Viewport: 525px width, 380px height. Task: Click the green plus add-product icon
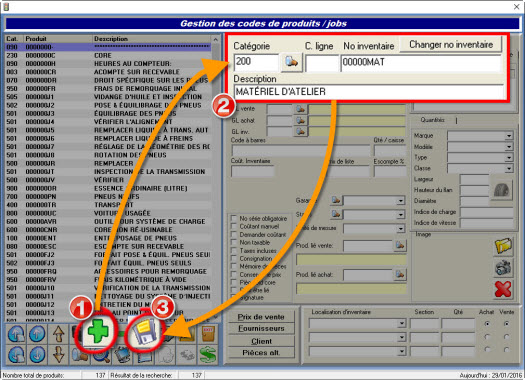tap(98, 332)
